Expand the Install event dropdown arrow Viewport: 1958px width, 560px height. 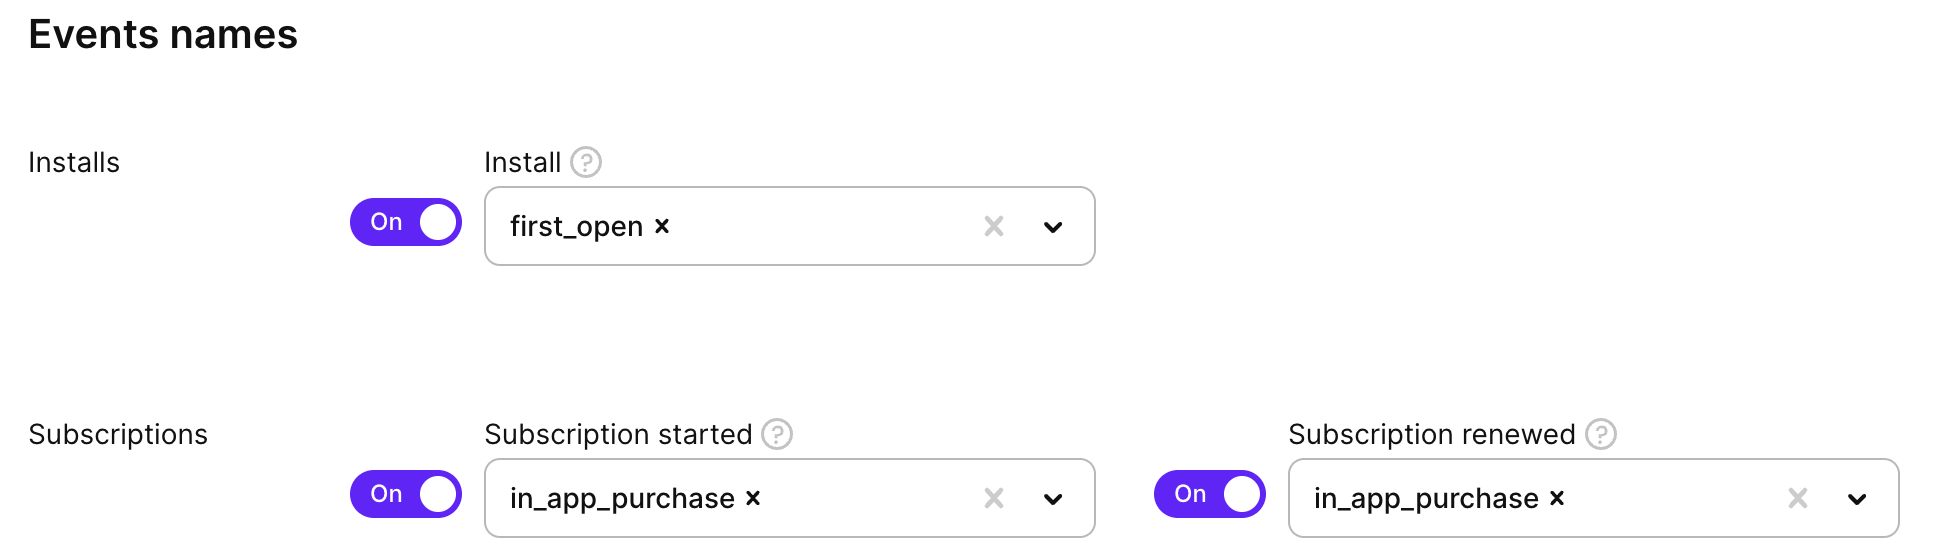1053,227
